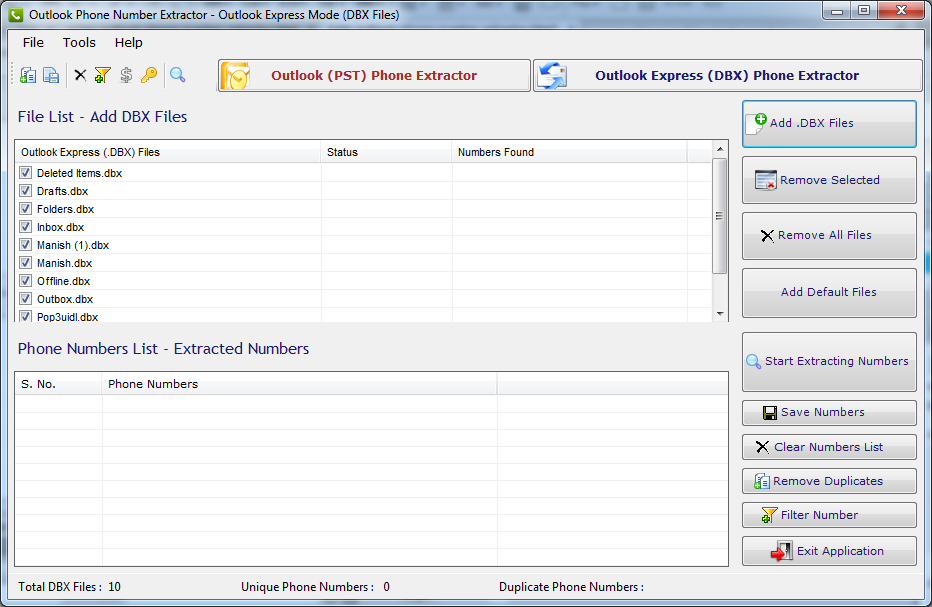Click the add files toolbar icon
Image resolution: width=932 pixels, height=607 pixels.
(28, 75)
